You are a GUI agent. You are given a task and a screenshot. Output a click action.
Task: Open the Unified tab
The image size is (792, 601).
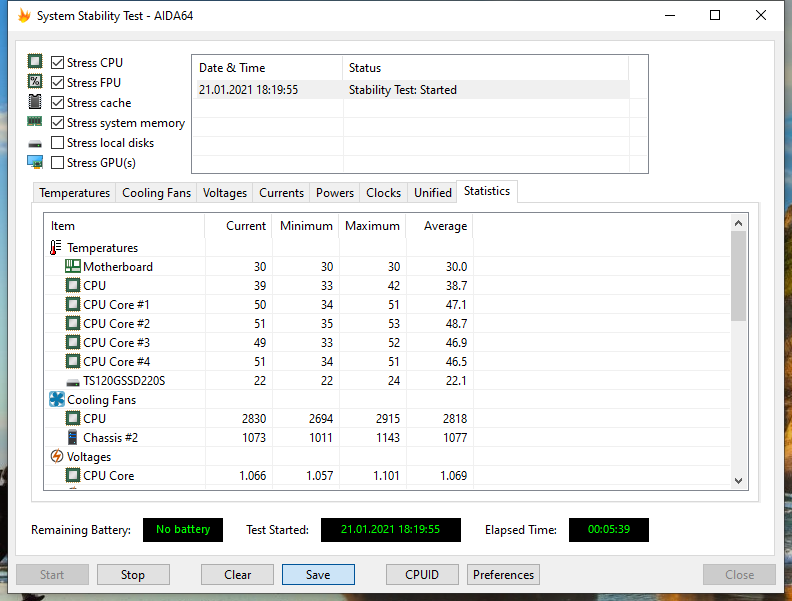(x=433, y=193)
